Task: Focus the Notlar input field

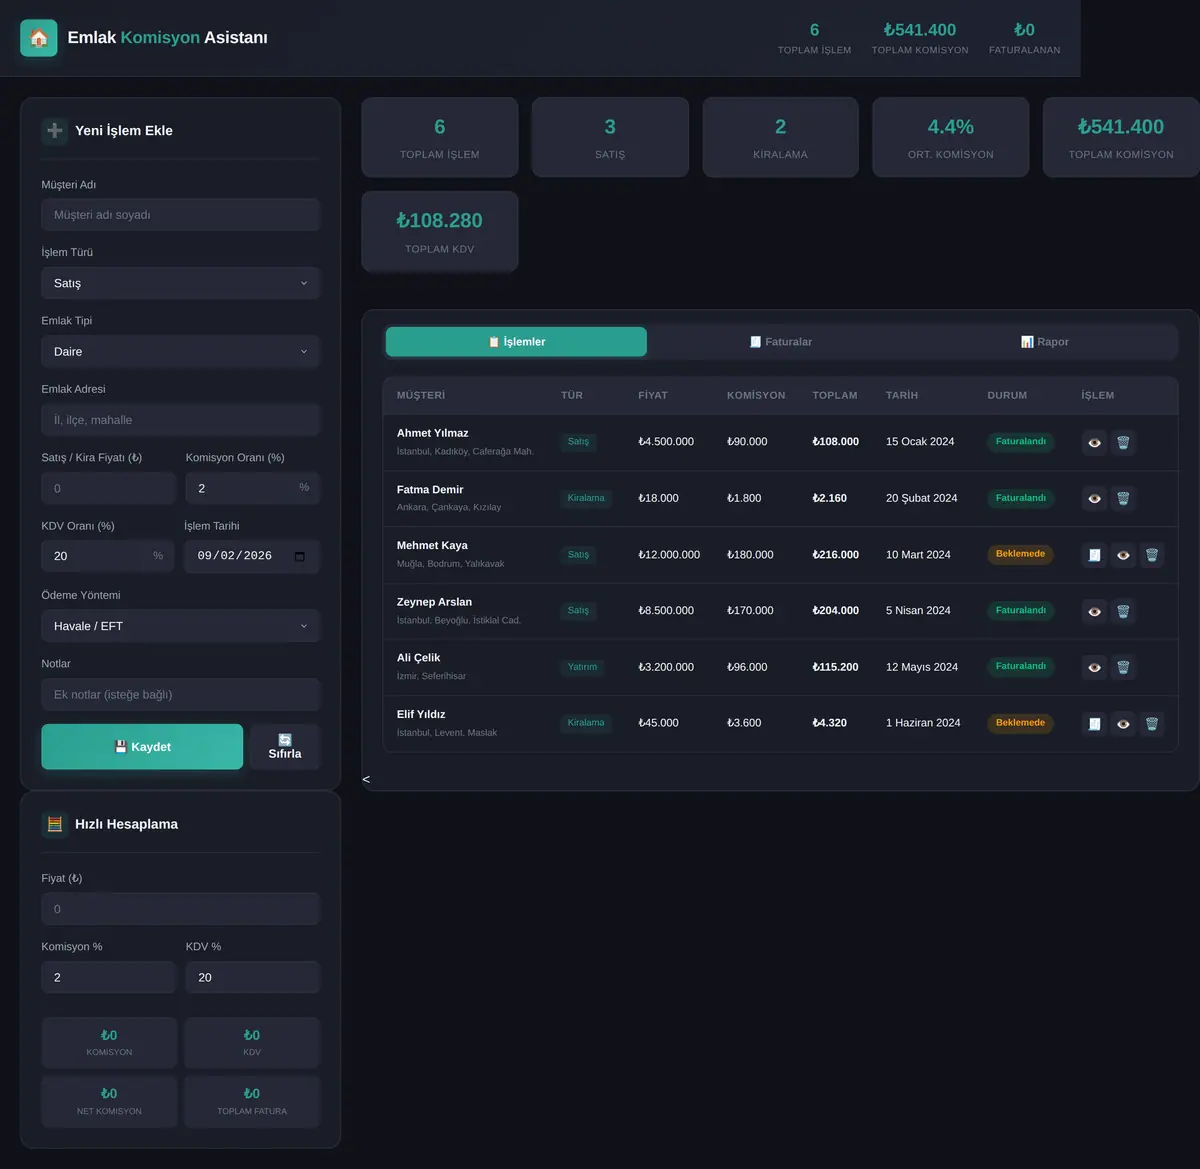Action: [180, 694]
